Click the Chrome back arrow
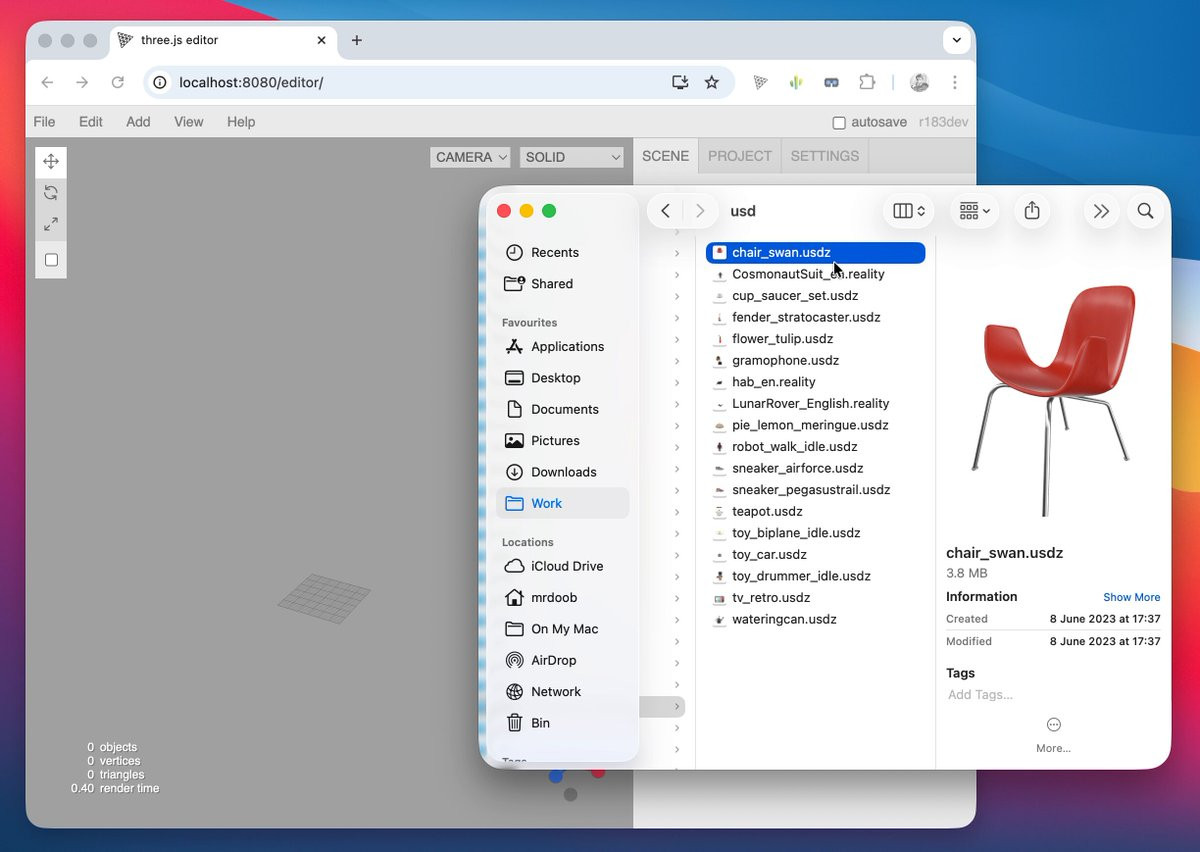The image size is (1200, 852). pyautogui.click(x=48, y=82)
